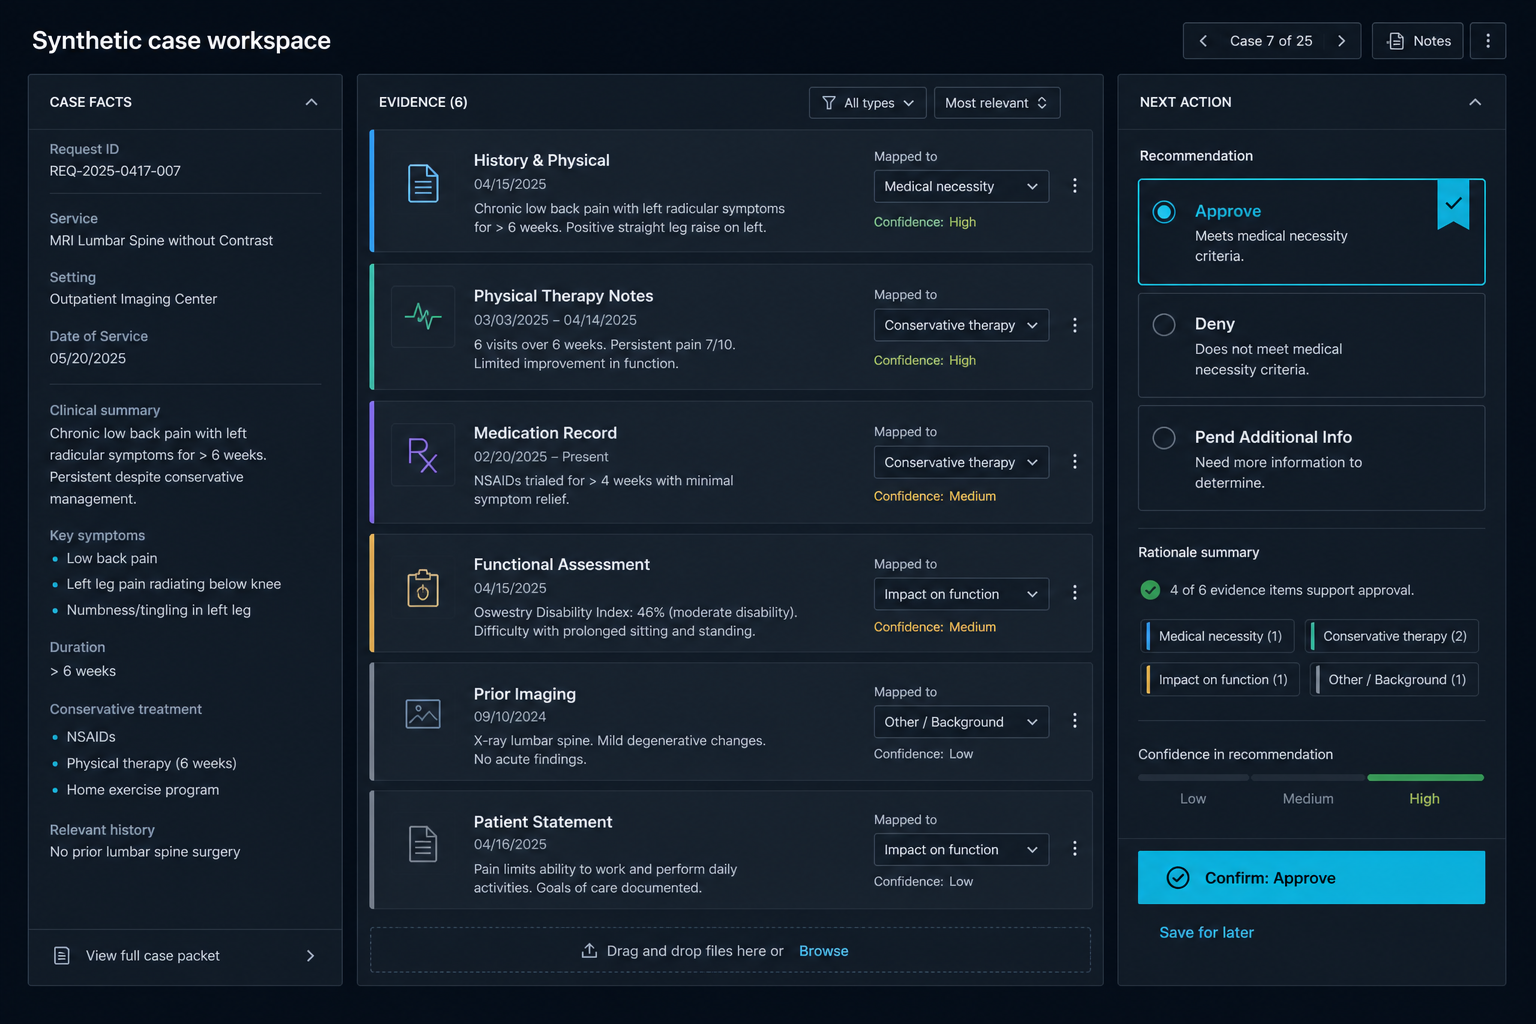
Task: Open the Medication Record kebab menu
Action: pos(1075,461)
